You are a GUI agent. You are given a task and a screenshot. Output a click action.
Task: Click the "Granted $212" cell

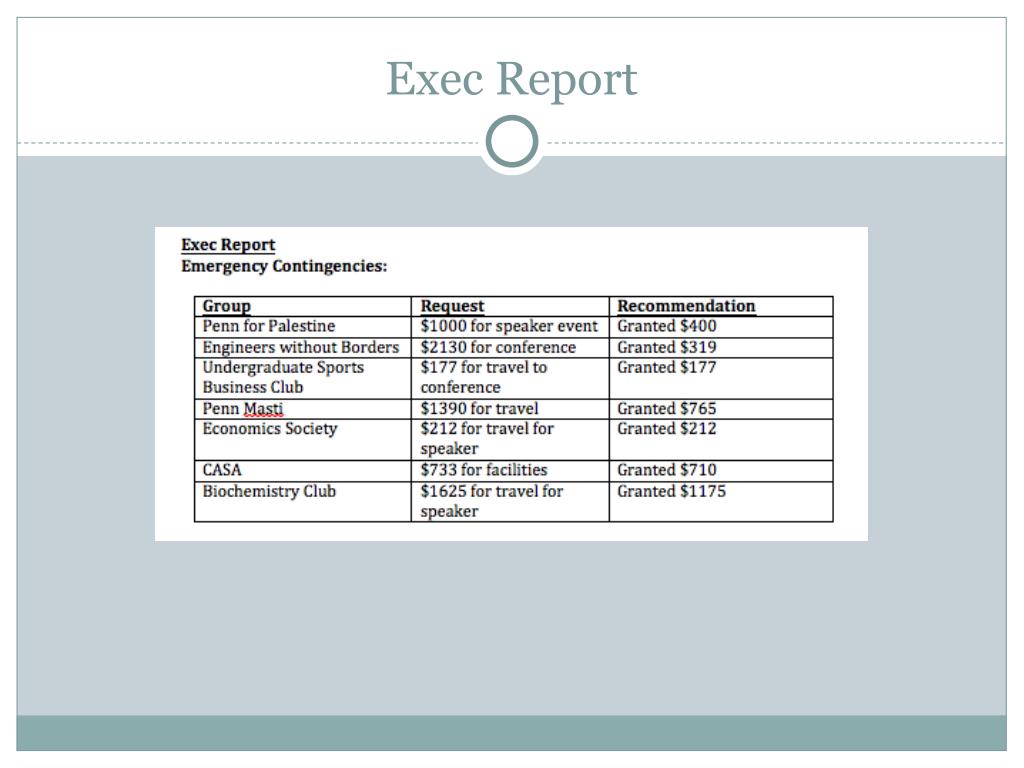point(721,440)
